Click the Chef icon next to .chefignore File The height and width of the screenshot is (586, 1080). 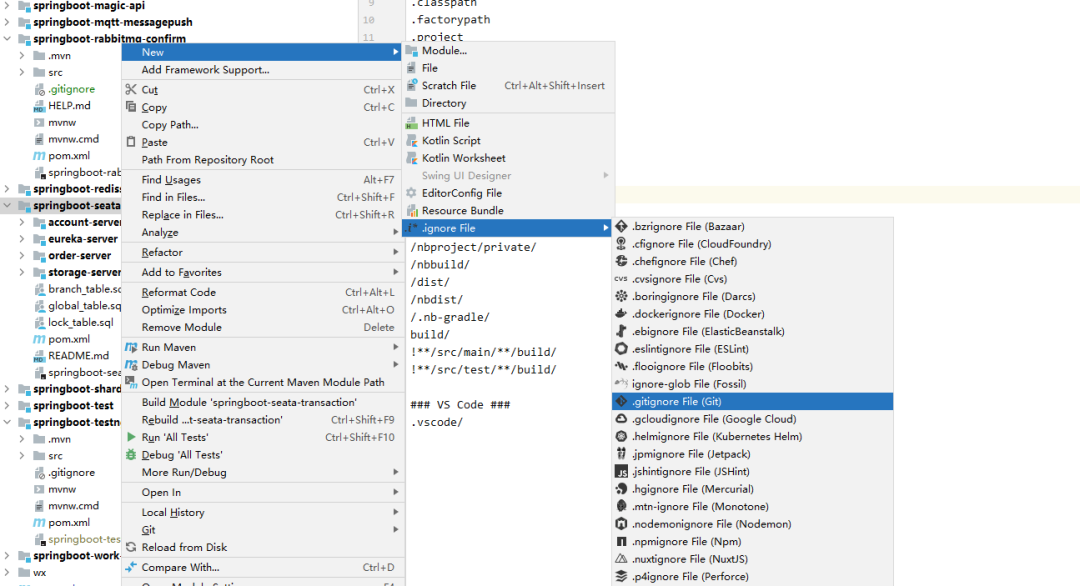pos(621,262)
